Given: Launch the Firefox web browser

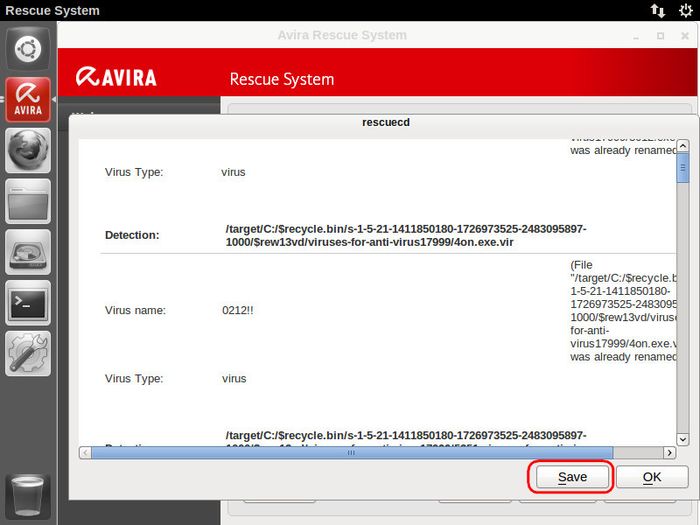Looking at the screenshot, I should (28, 151).
